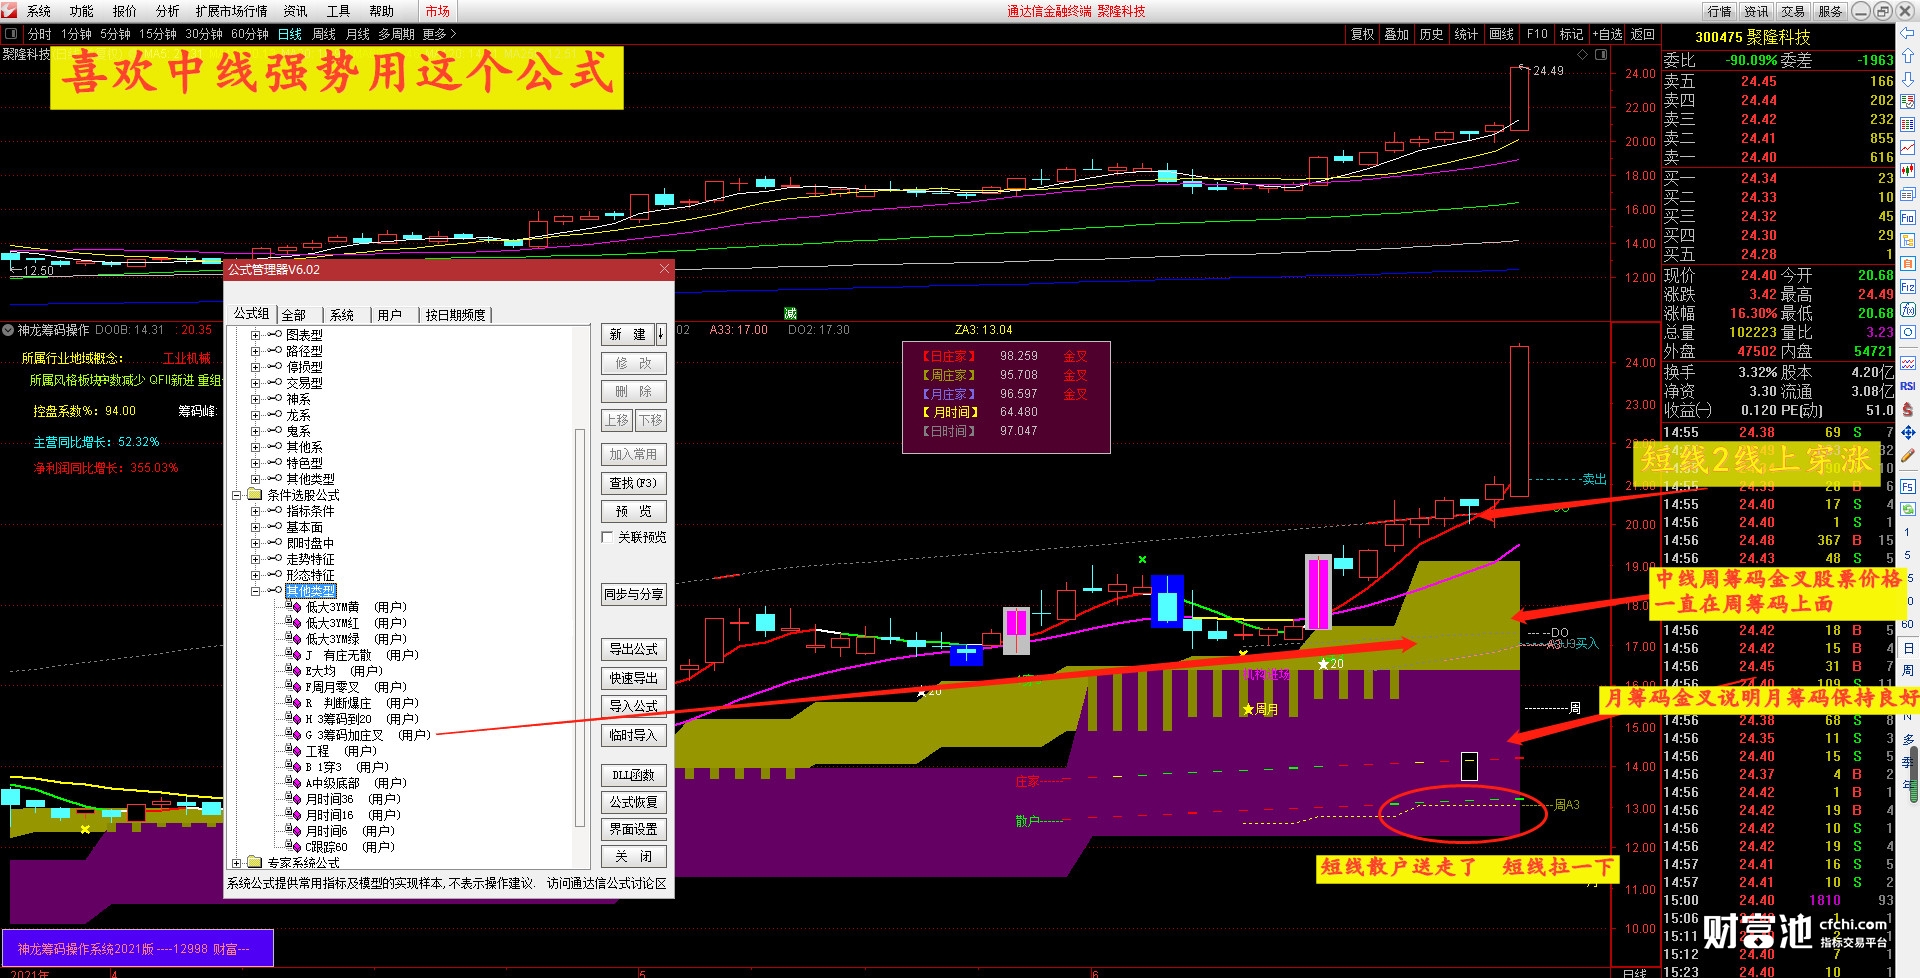Open the 系统 menu
The width and height of the screenshot is (1920, 978).
tap(39, 11)
